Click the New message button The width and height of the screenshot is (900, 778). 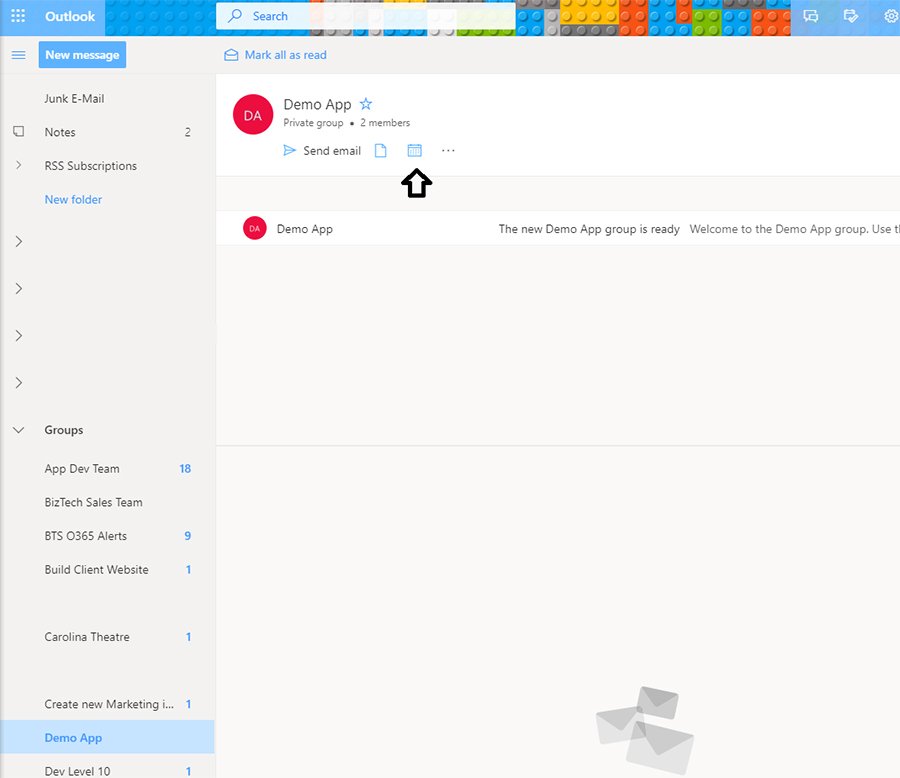(82, 55)
